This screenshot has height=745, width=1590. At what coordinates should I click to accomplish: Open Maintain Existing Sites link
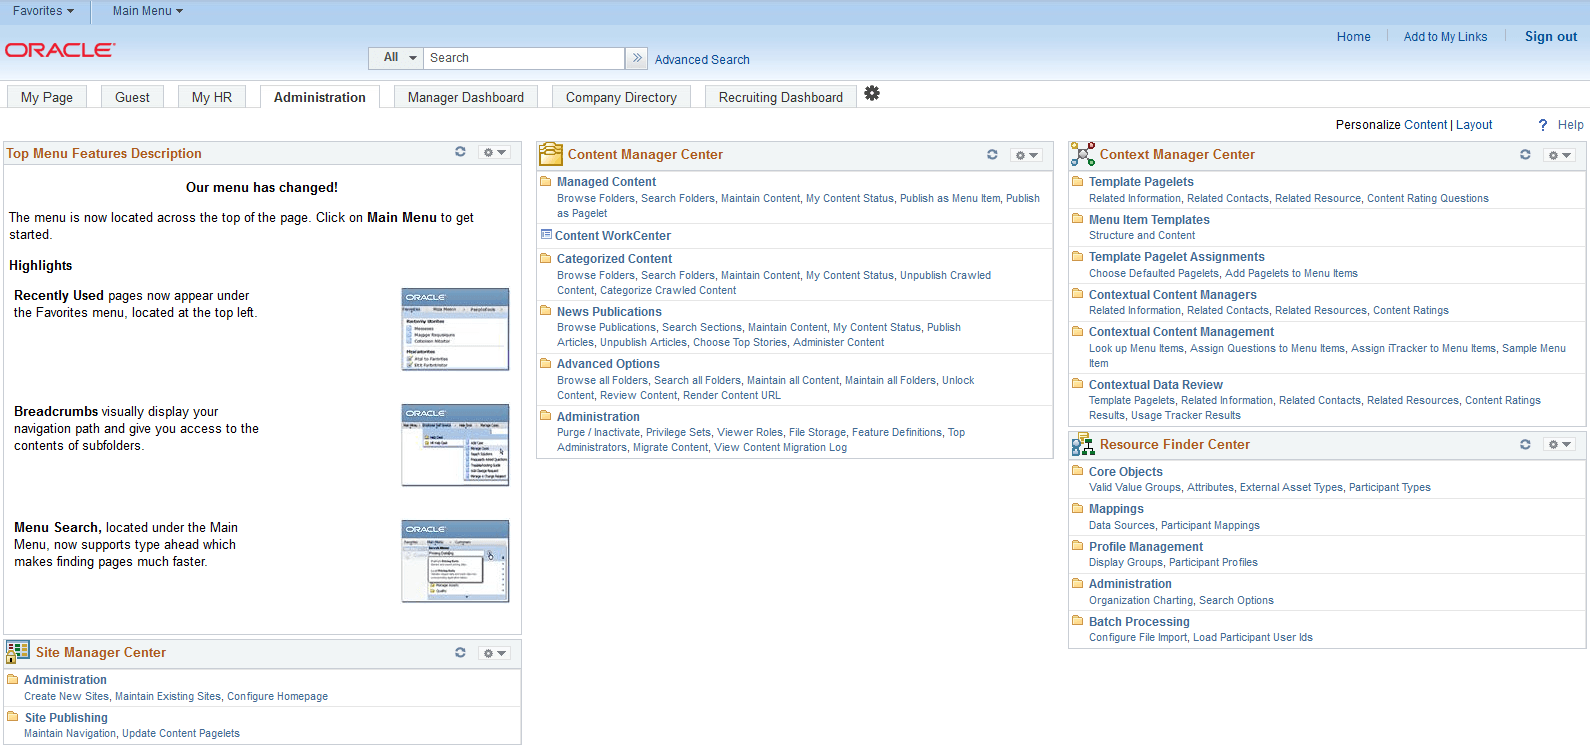[168, 696]
